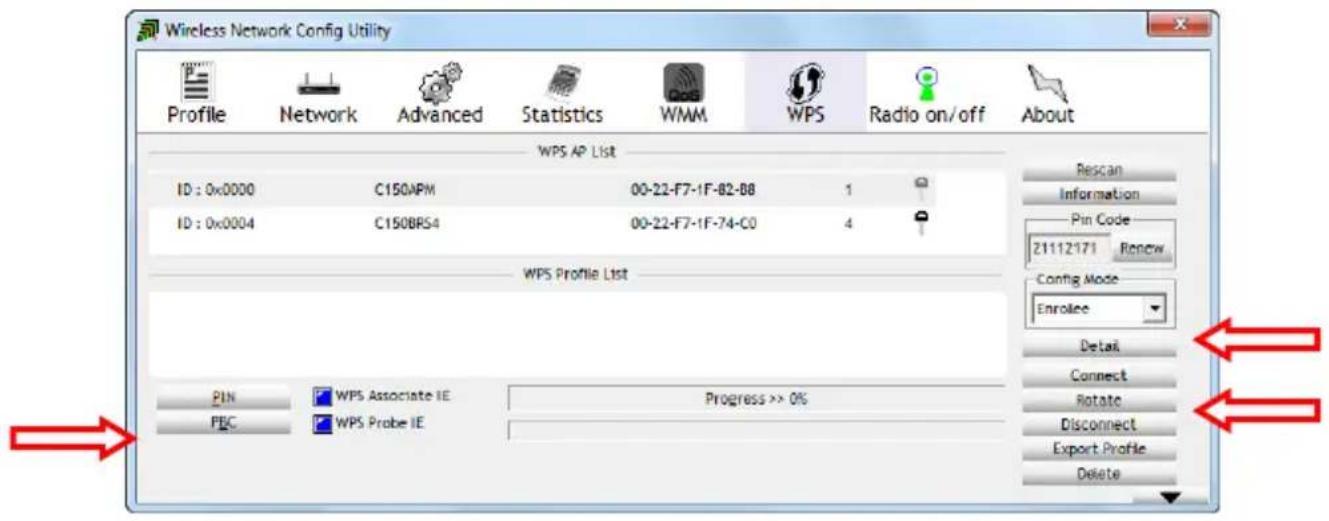Click Renew next to the pin code
This screenshot has height=521, width=1329.
pos(1144,249)
